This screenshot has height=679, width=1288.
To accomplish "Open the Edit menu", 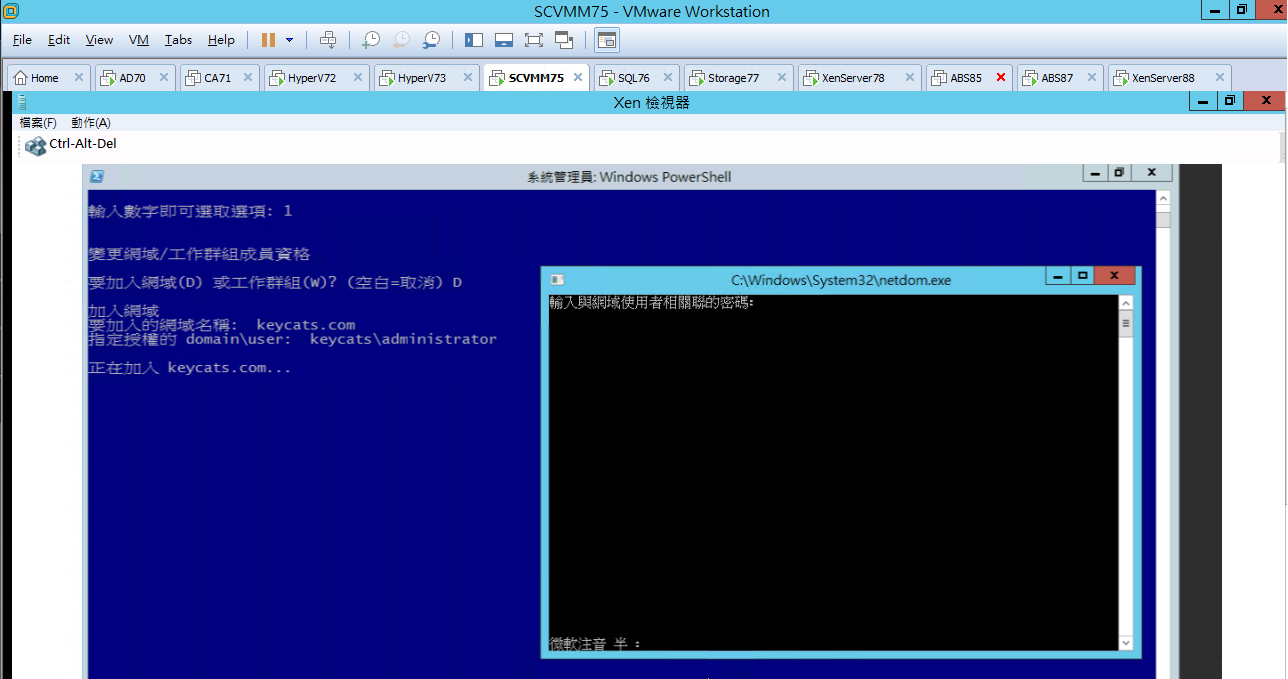I will pyautogui.click(x=59, y=40).
